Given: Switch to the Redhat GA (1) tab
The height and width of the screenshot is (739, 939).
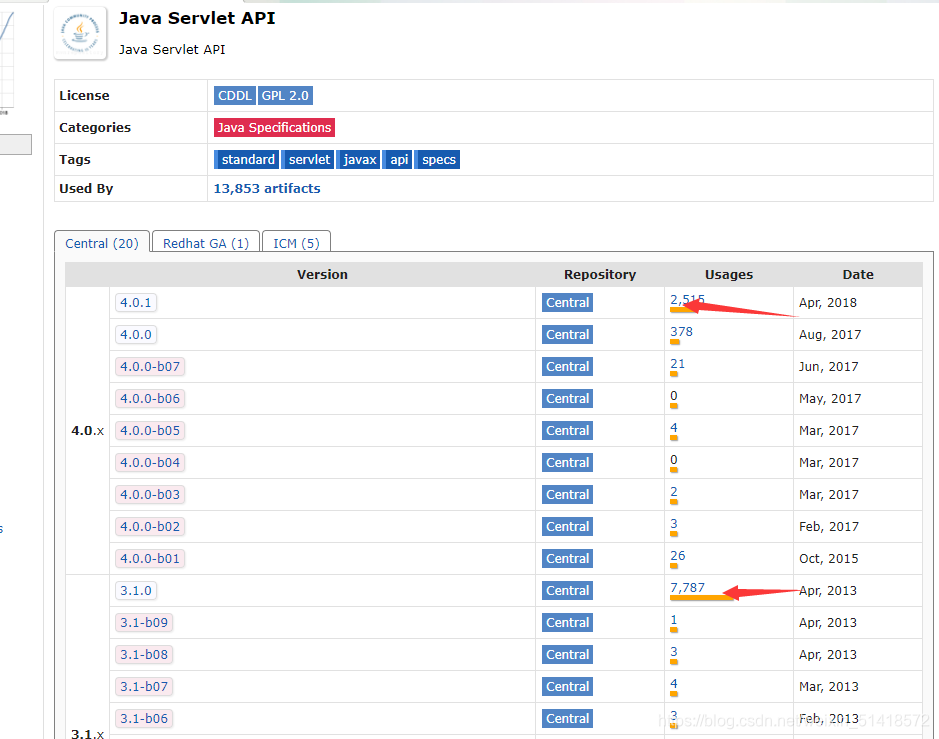Looking at the screenshot, I should pos(206,243).
